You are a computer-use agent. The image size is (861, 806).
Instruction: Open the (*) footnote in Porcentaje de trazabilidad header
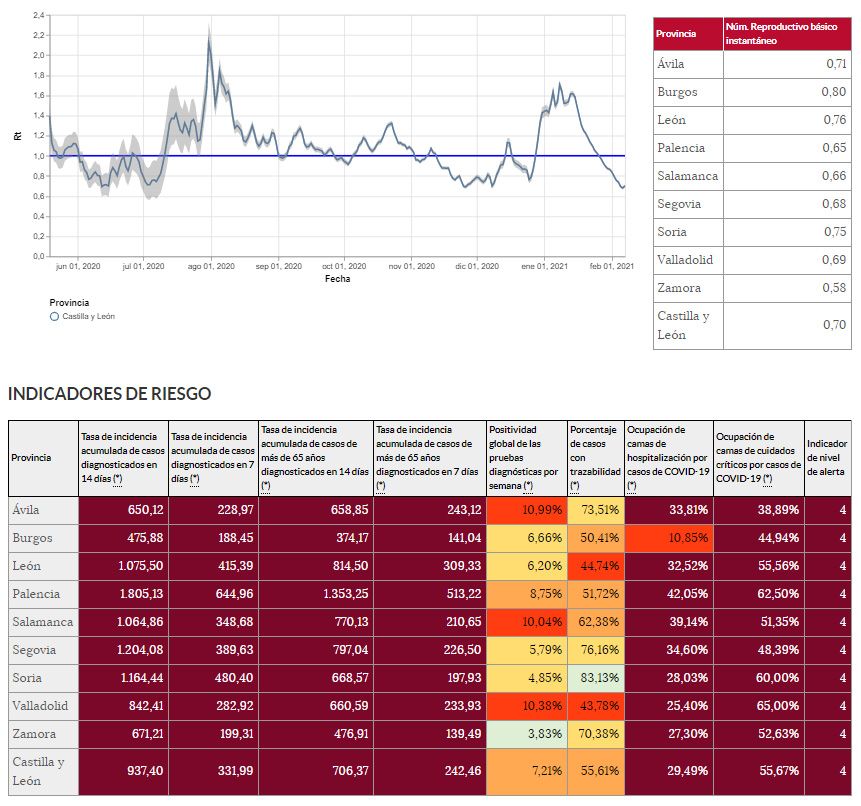pyautogui.click(x=577, y=484)
